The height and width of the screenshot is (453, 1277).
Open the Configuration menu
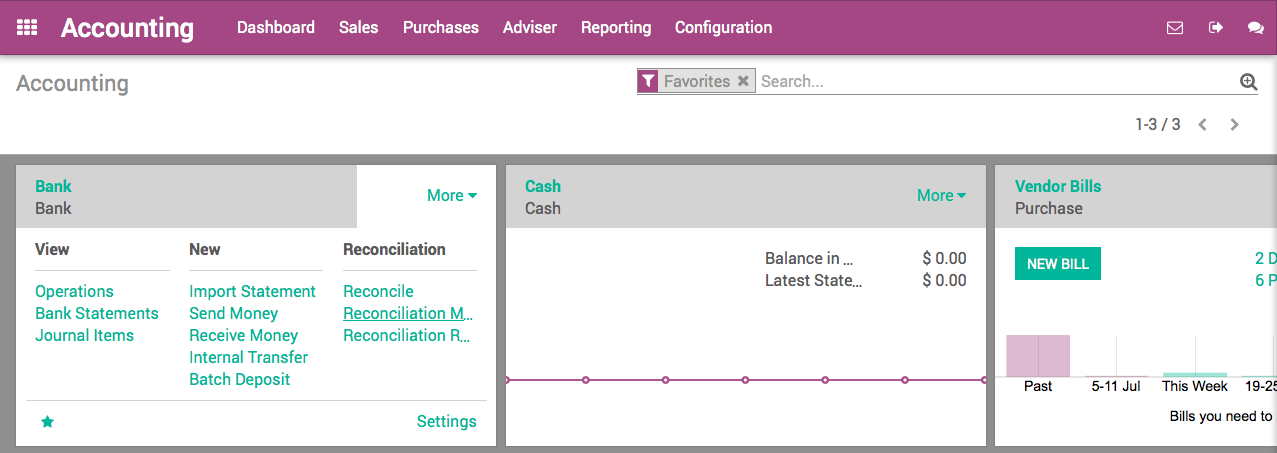point(723,28)
